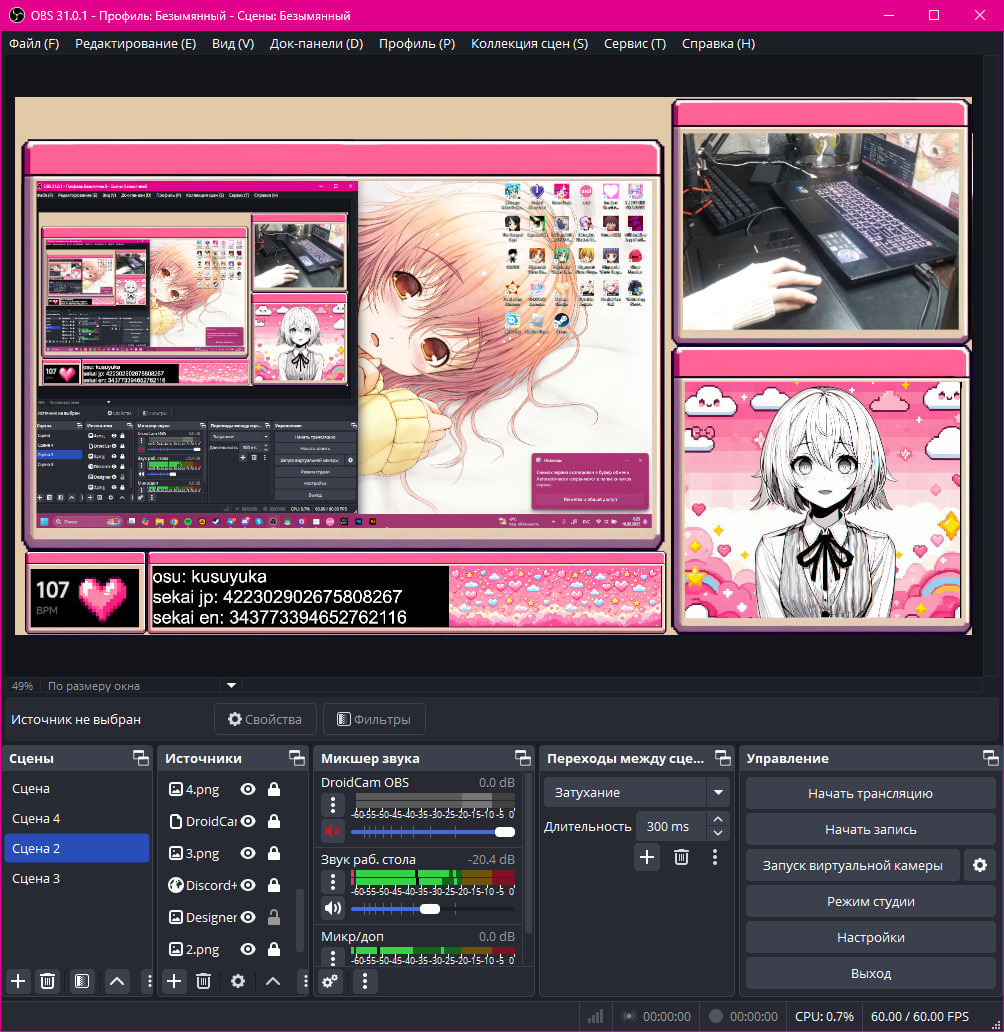This screenshot has height=1032, width=1004.
Task: Open Звук раб. стола audio options menu
Action: click(x=333, y=881)
